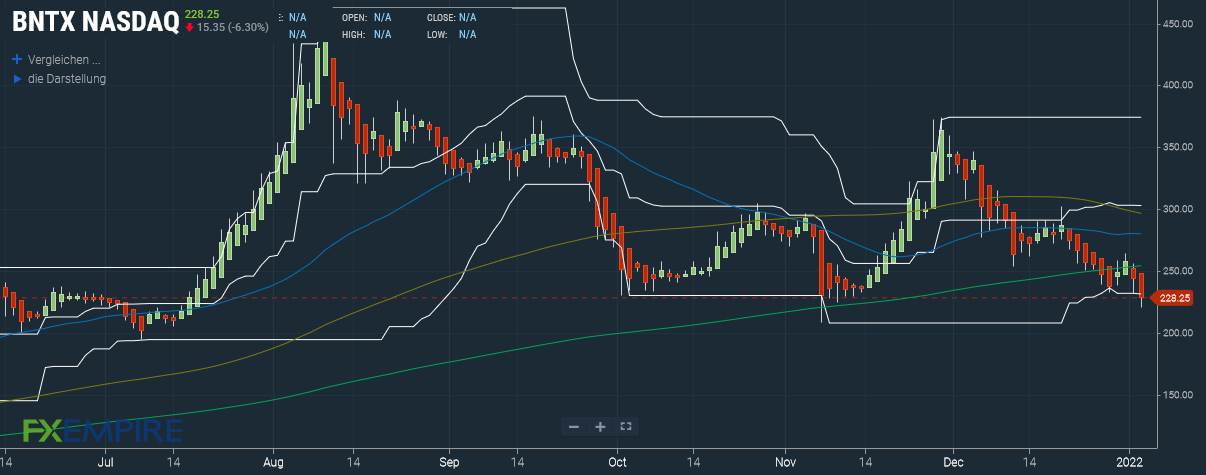This screenshot has height=475, width=1206.
Task: Click the Oct date axis label
Action: tap(616, 464)
